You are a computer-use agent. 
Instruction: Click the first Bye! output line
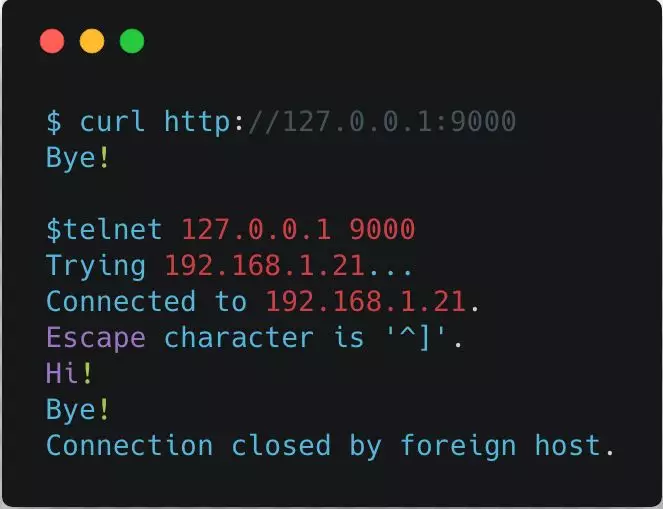(78, 158)
